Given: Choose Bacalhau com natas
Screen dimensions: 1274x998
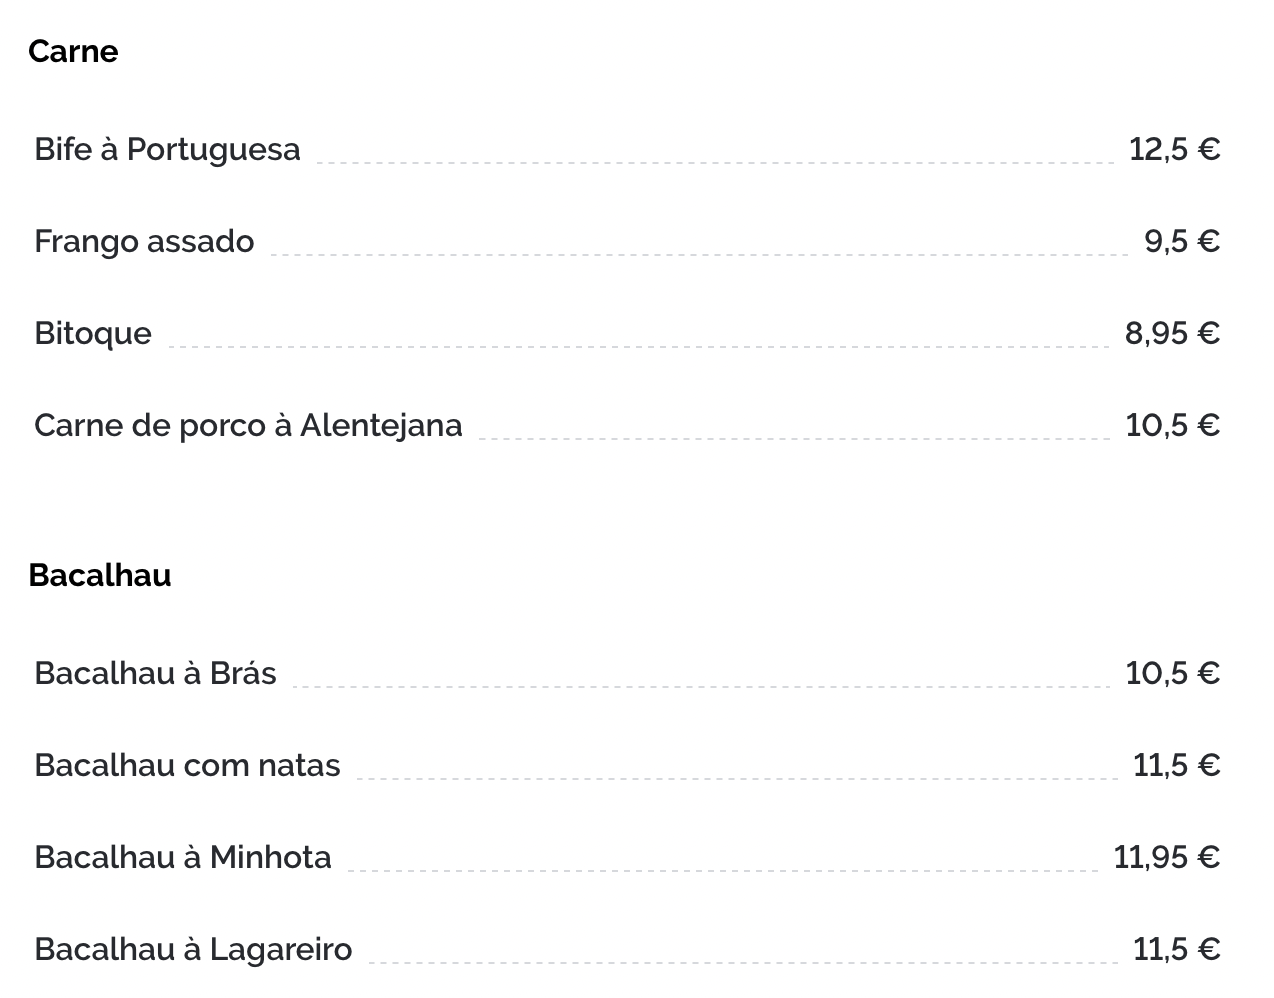Looking at the screenshot, I should (187, 765).
